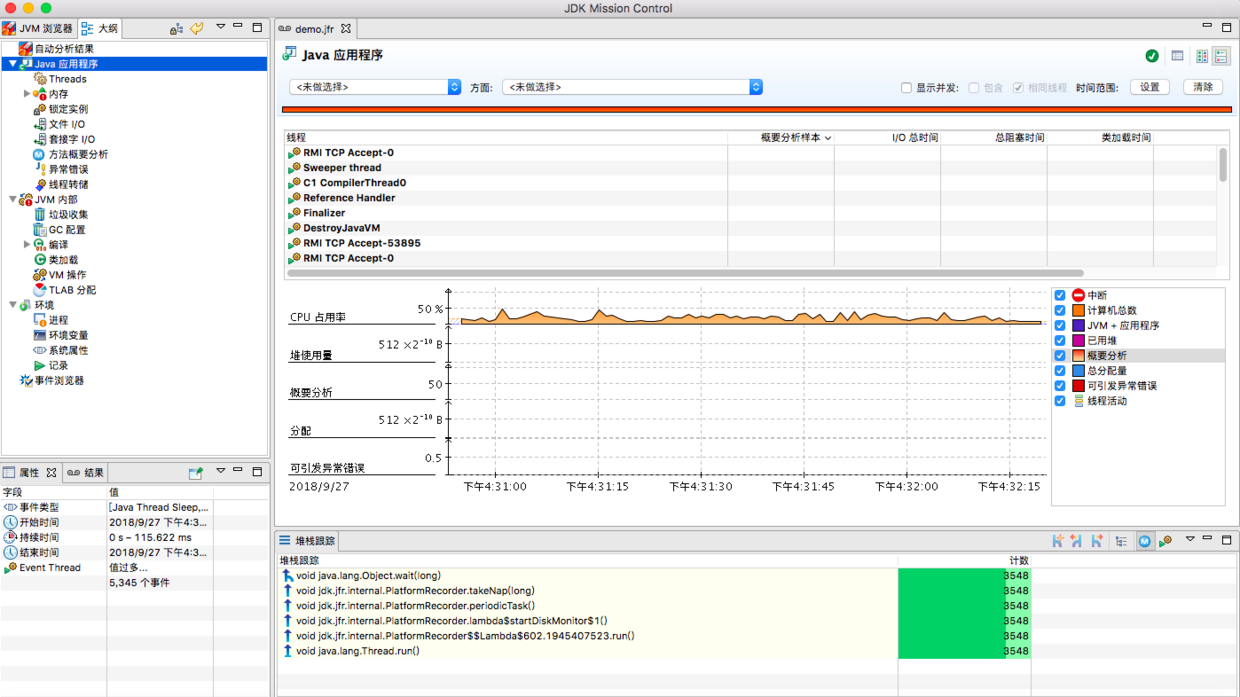This screenshot has width=1240, height=697.
Task: Collapse the 环境 tree node
Action: tap(12, 305)
